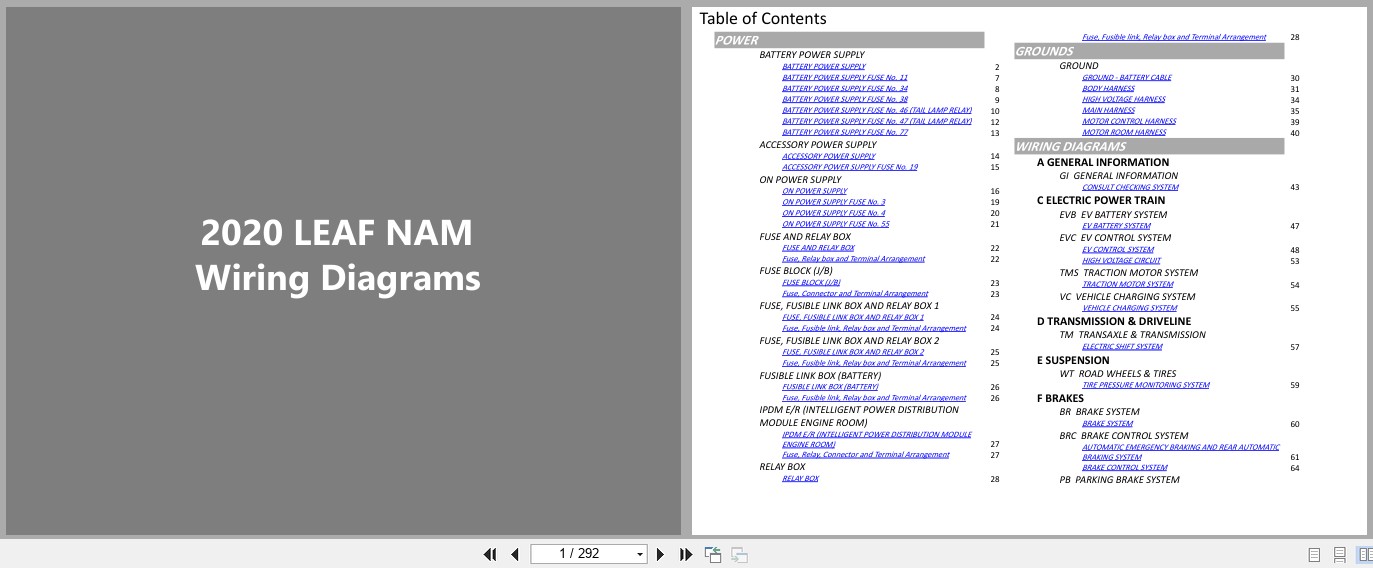Click the GROUNDS section header
This screenshot has height=568, width=1373.
(x=1149, y=51)
